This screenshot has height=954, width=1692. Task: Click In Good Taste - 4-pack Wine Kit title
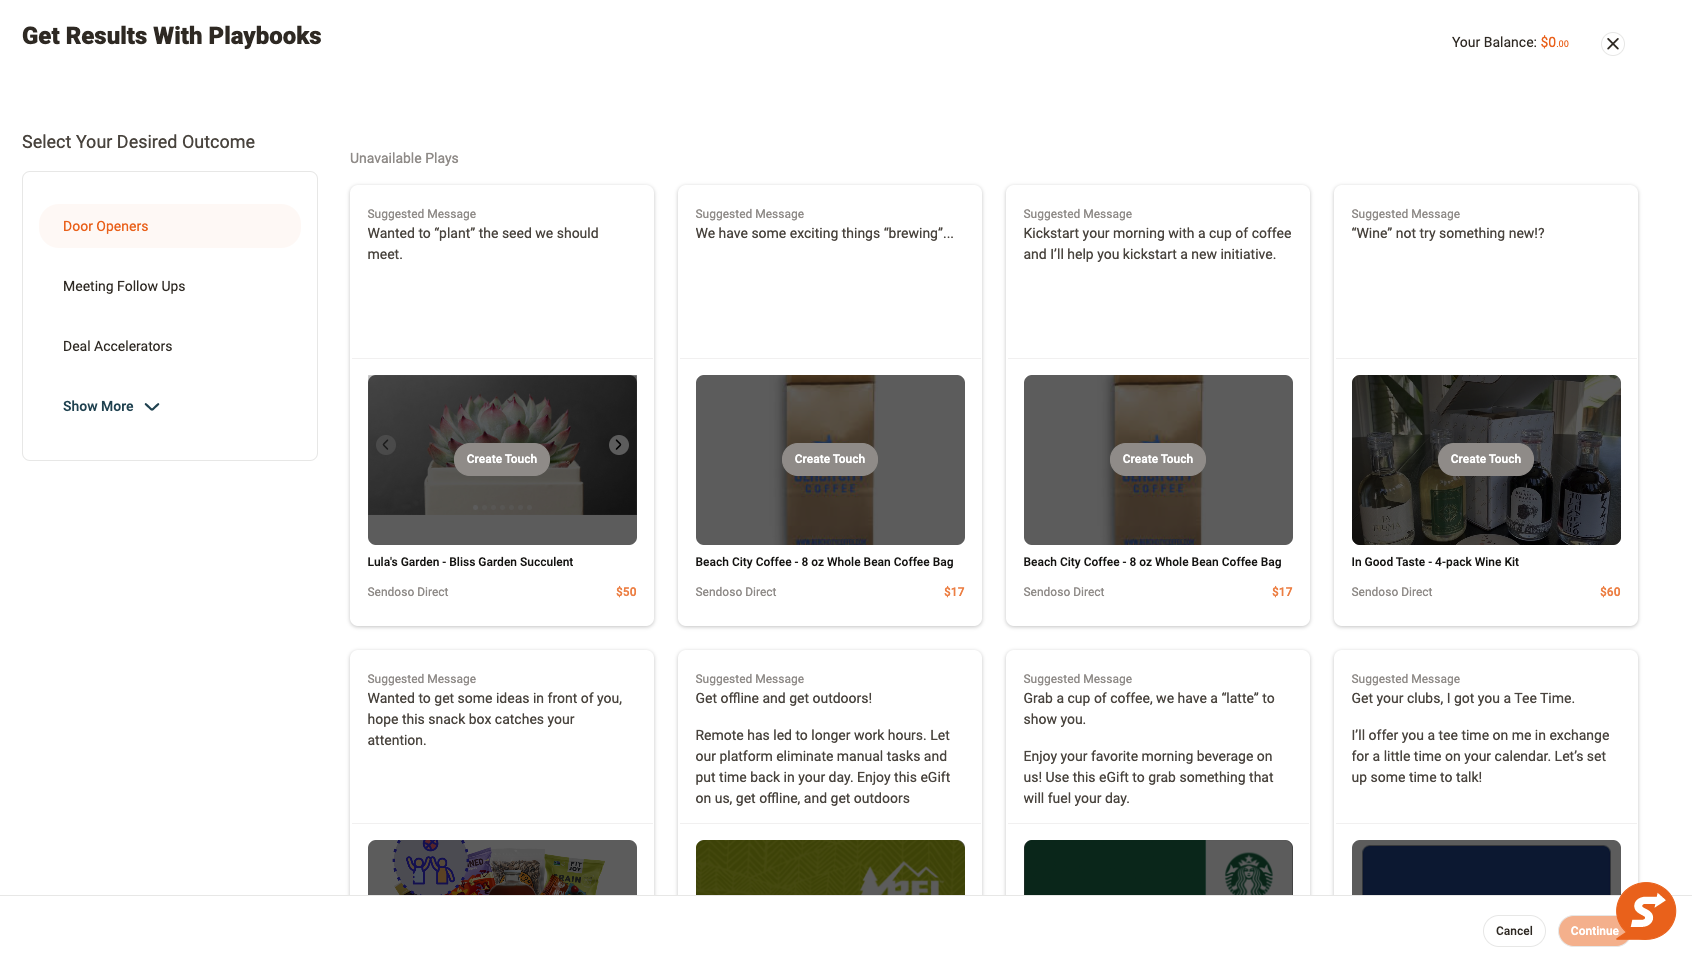pos(1435,562)
